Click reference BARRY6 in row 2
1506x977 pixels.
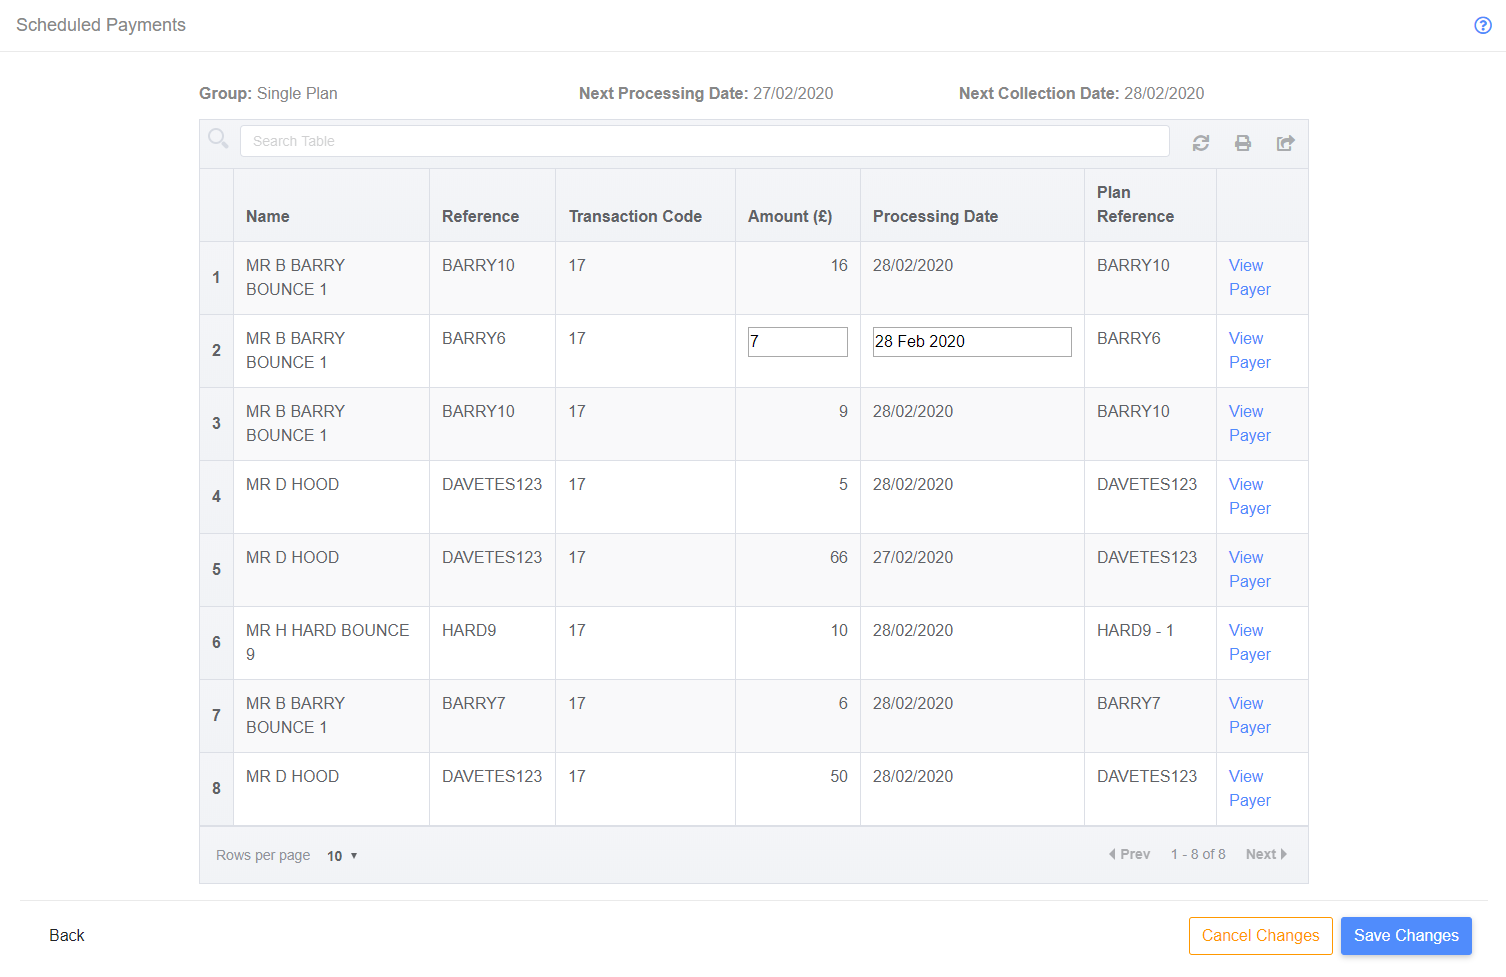tap(474, 338)
